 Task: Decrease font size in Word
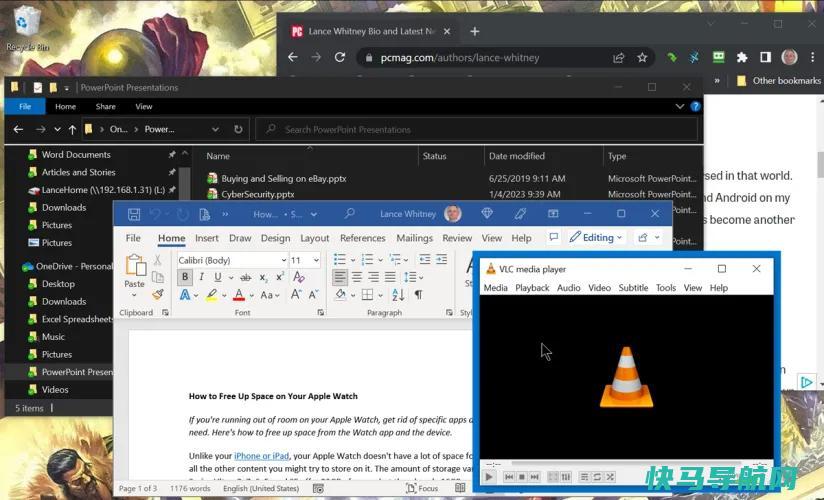[314, 294]
